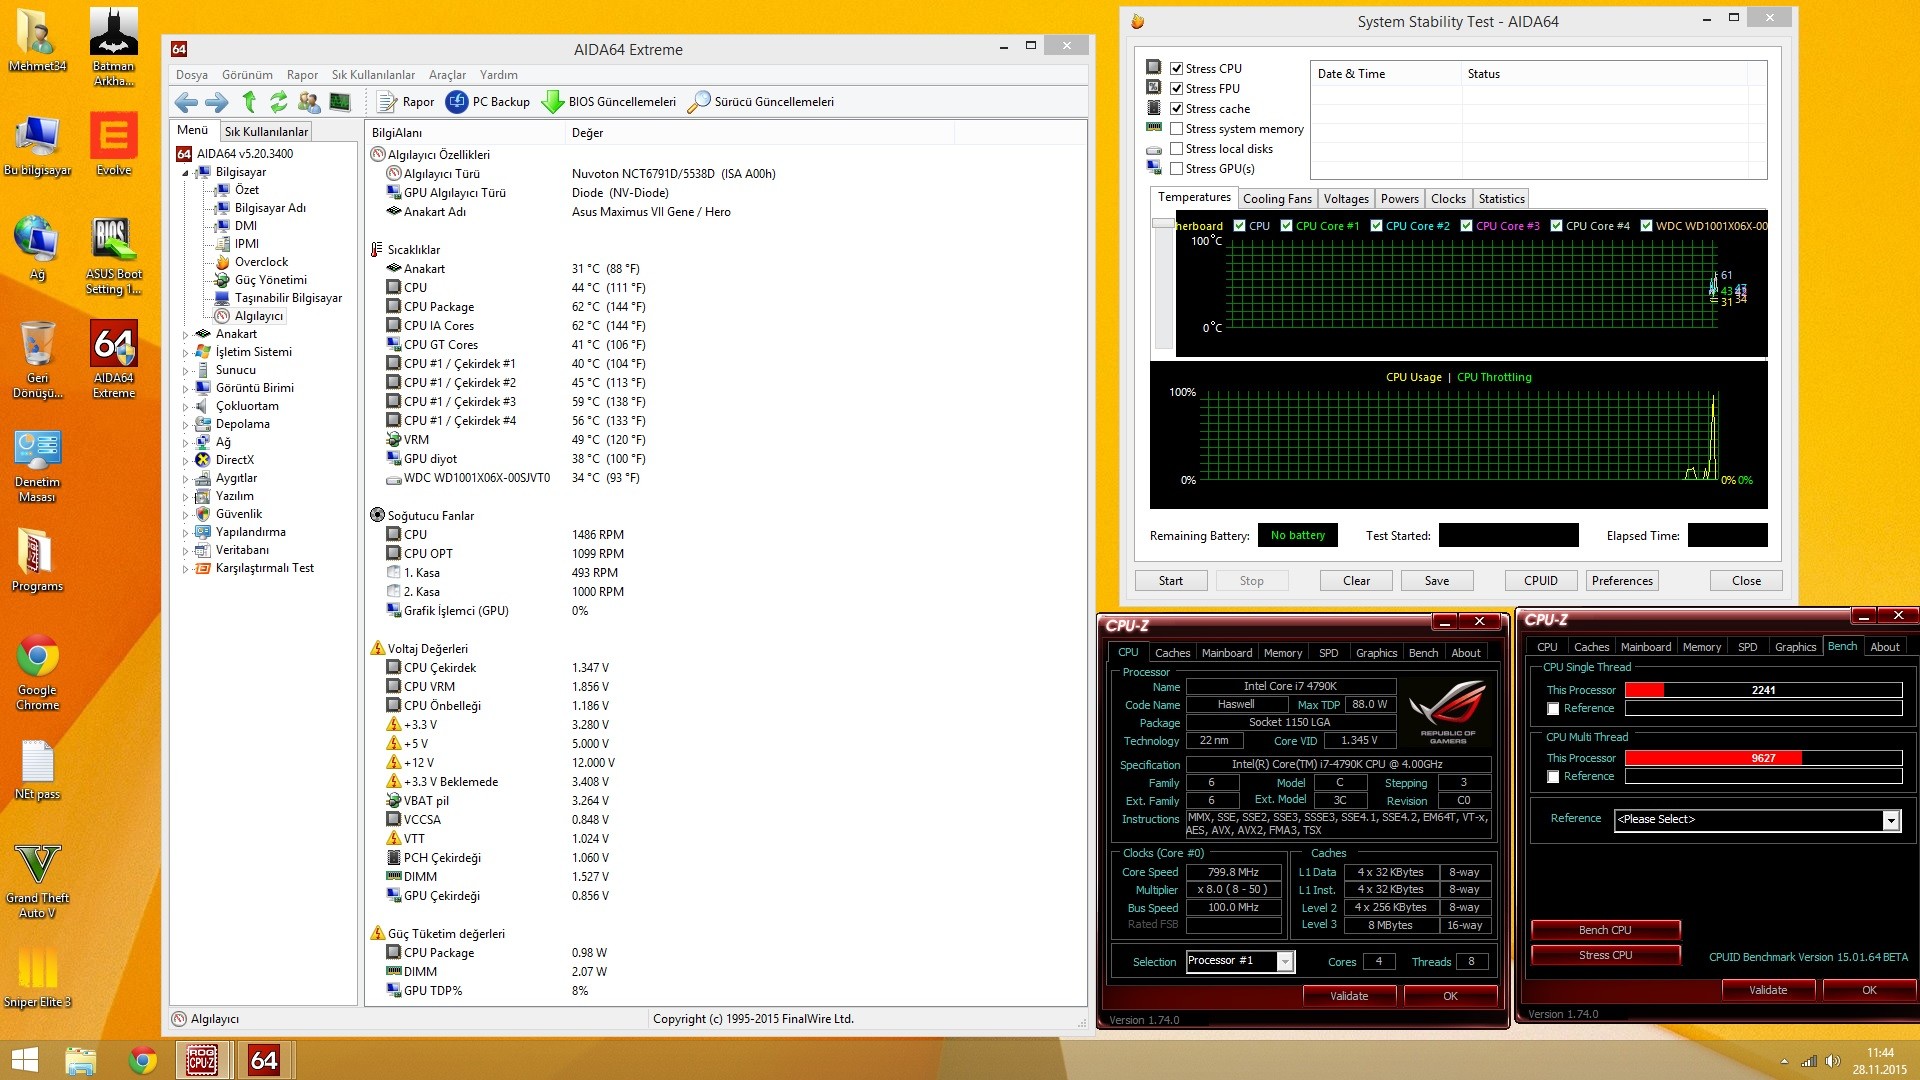
Task: Check Reference box under CPU Multi Thread
Action: click(1553, 777)
